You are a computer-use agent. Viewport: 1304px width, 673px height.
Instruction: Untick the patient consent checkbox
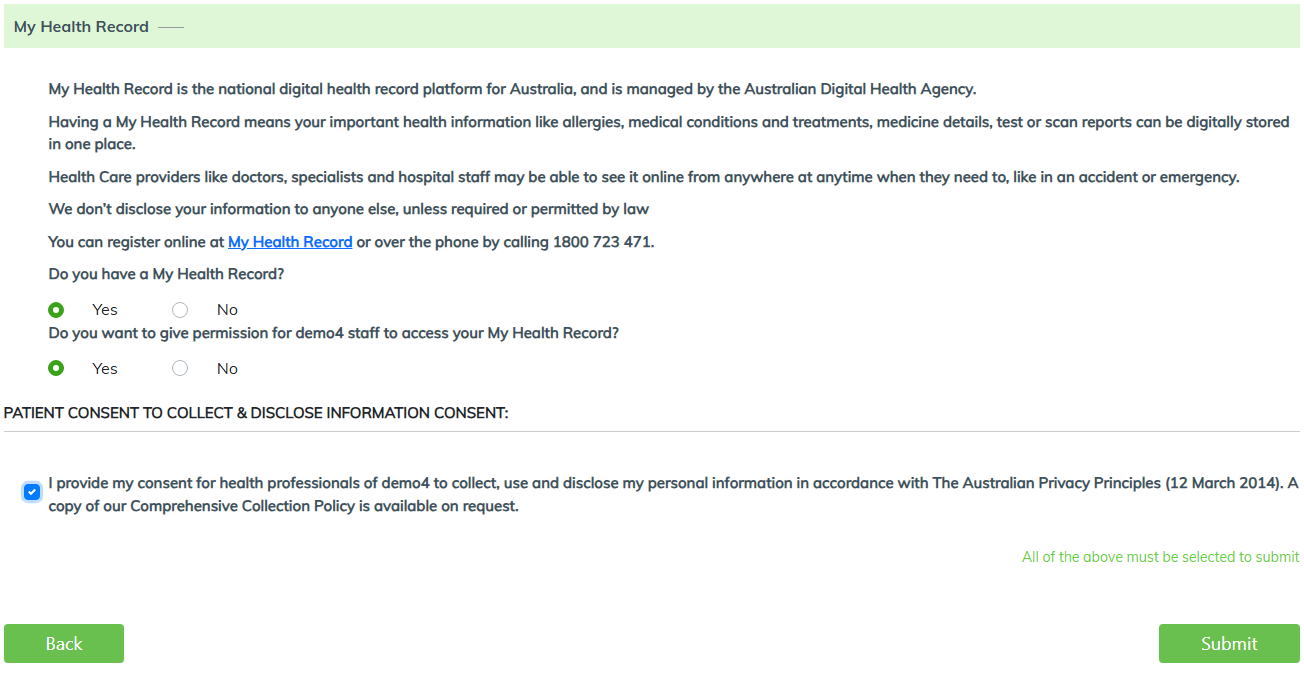tap(32, 492)
